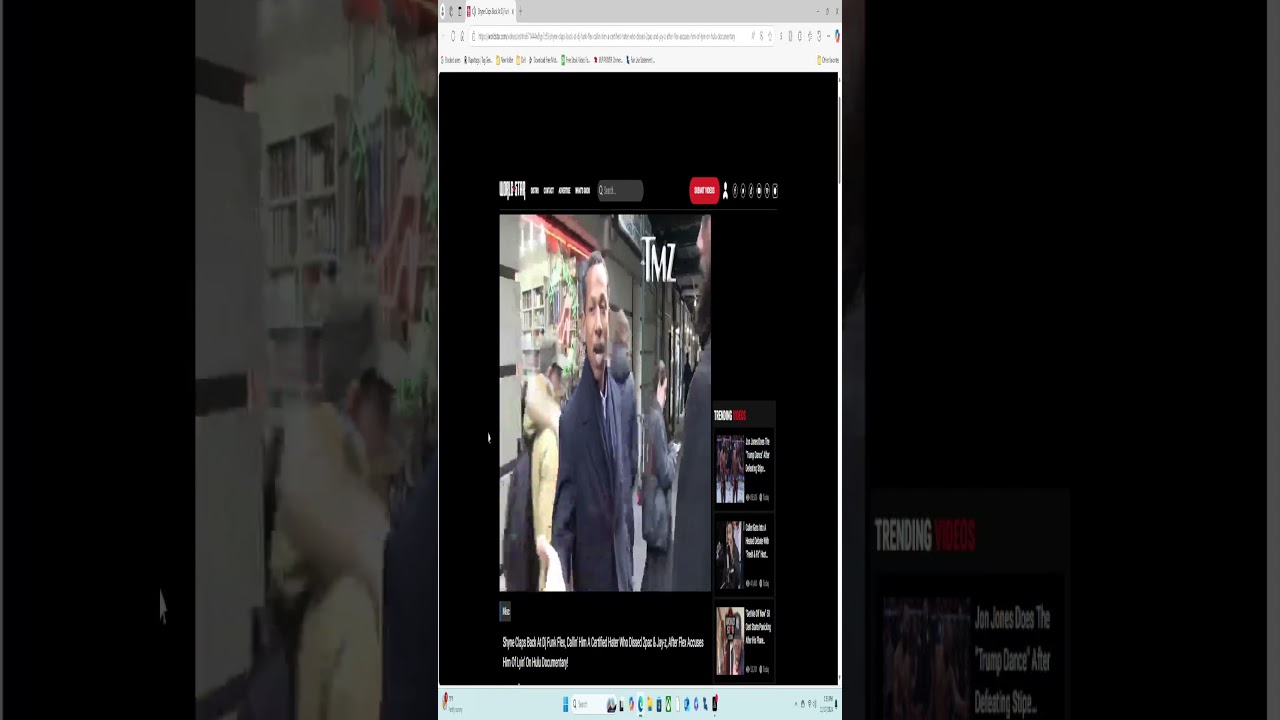Open the third trending video thumbnail

(729, 641)
